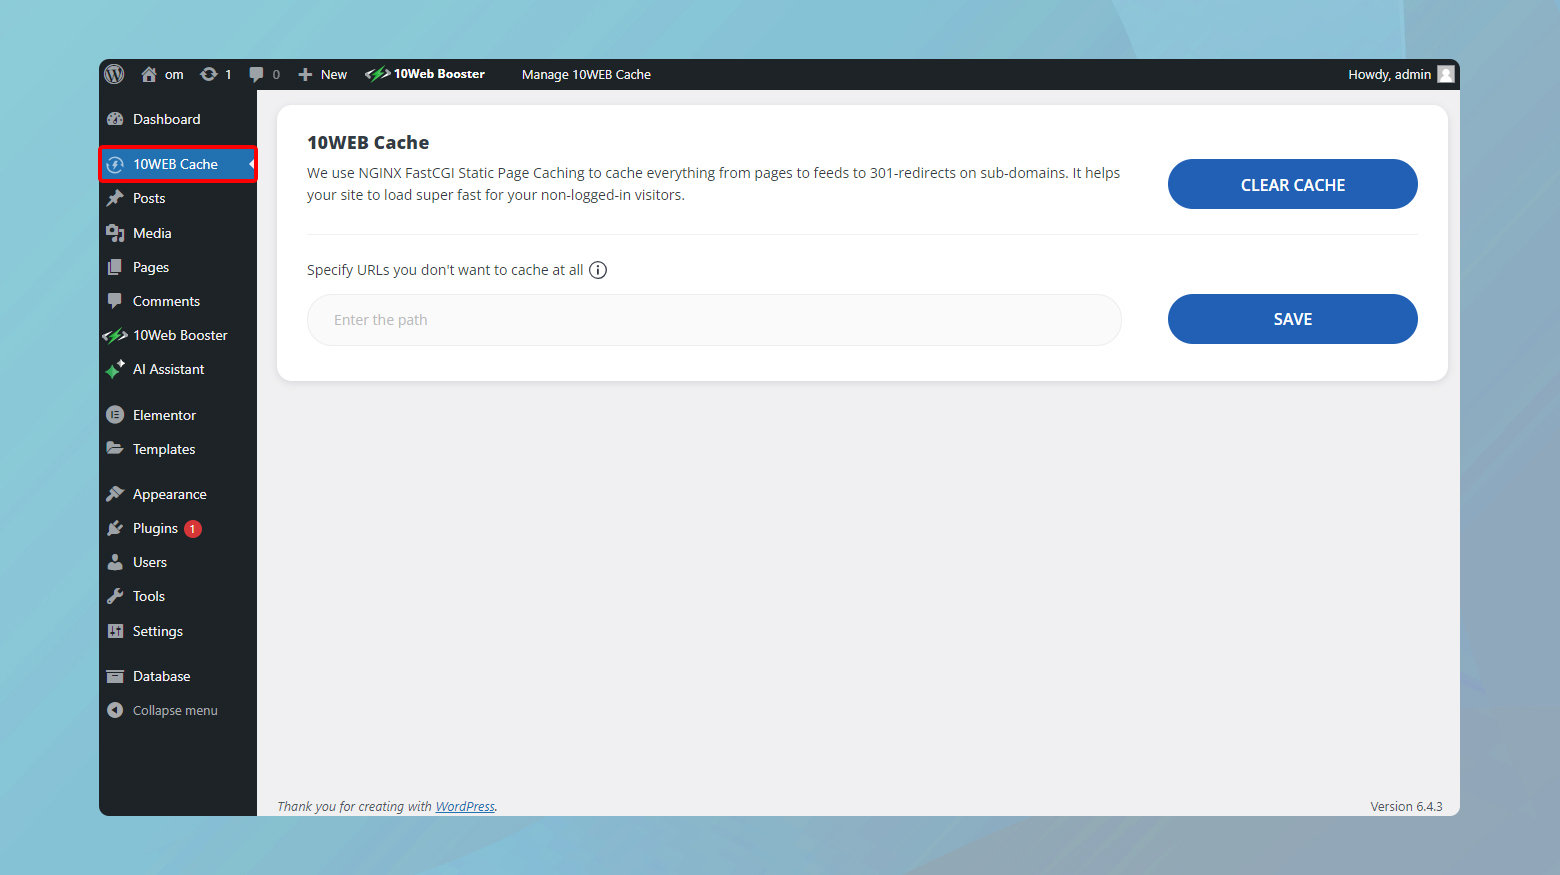
Task: Click the info tooltip icon next to cache URLs
Action: [x=597, y=269]
